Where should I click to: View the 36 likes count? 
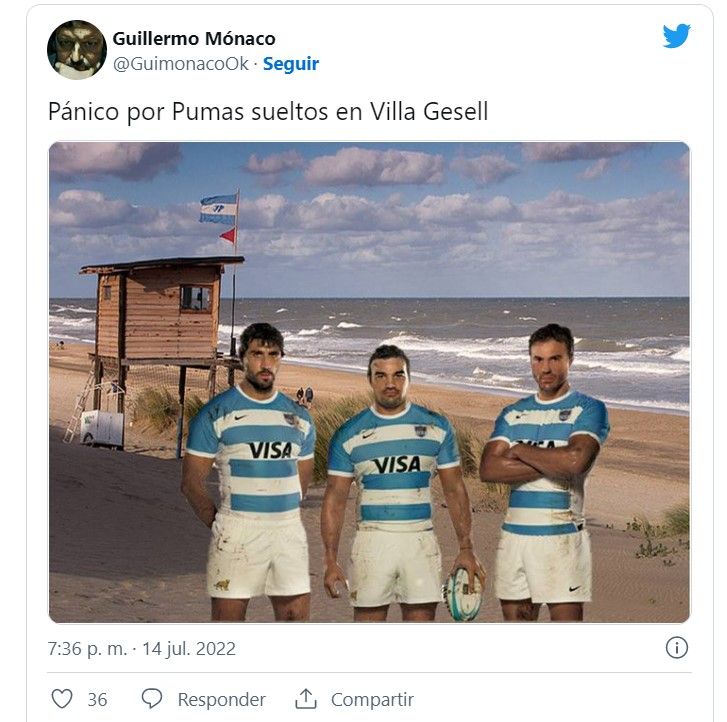coord(97,699)
